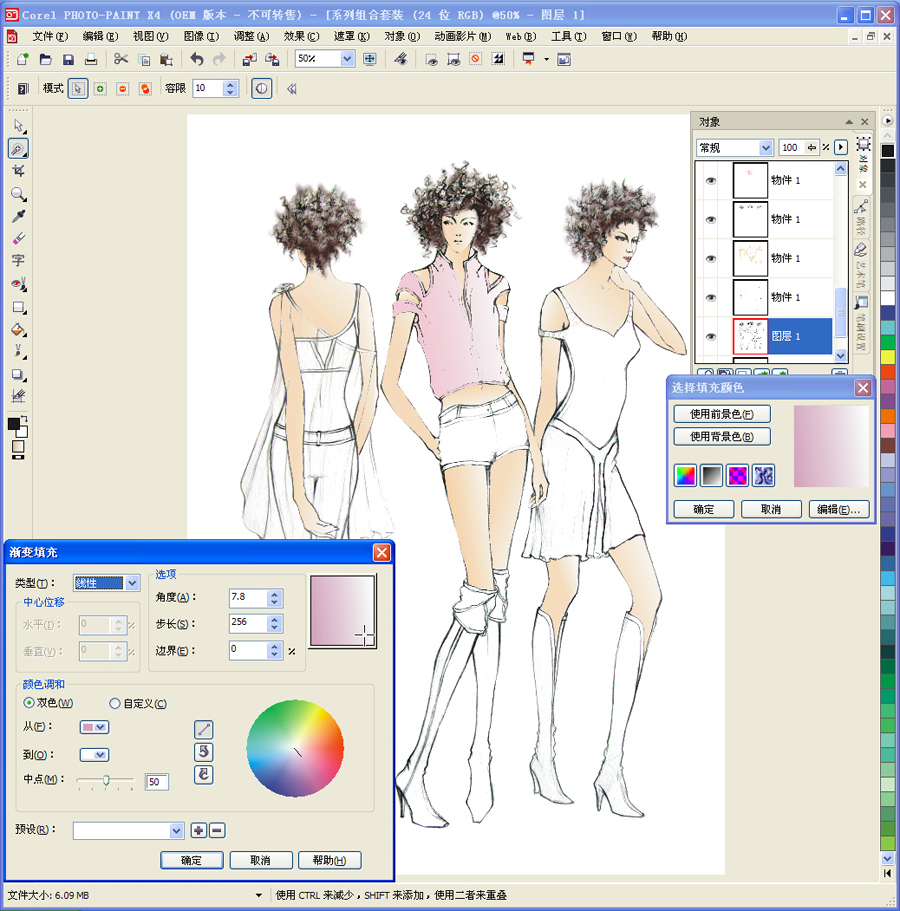900x911 pixels.
Task: Click the 中点(M) midpoint slider handle
Action: 106,780
